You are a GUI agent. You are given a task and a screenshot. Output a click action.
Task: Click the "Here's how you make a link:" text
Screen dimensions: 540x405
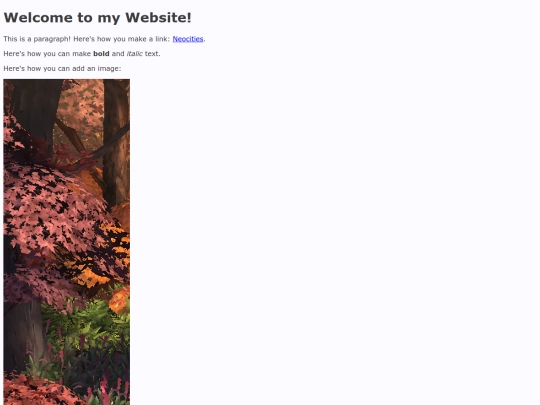coord(122,39)
